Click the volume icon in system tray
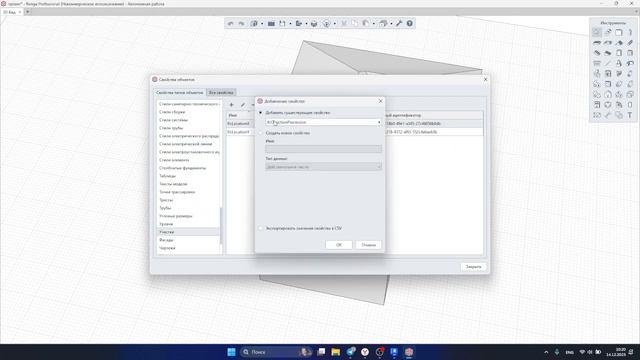 click(x=590, y=352)
